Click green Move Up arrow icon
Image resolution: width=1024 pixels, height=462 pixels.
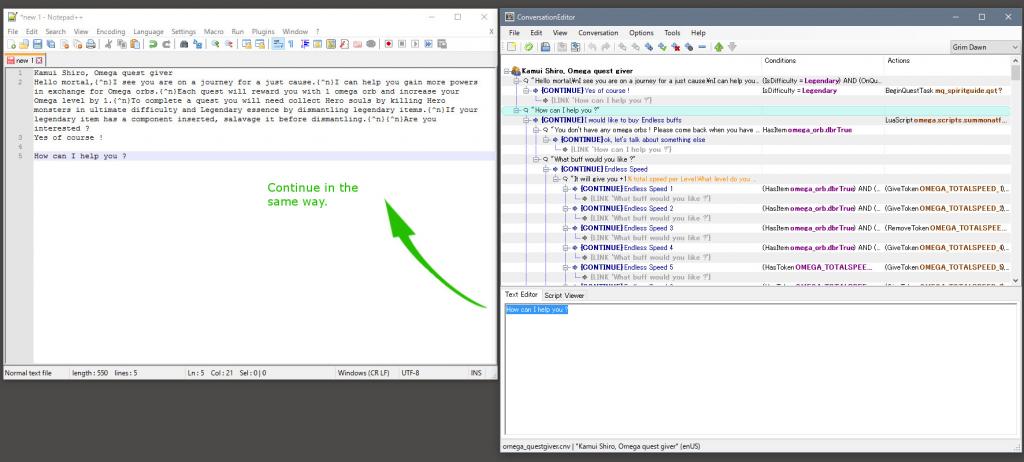click(718, 47)
